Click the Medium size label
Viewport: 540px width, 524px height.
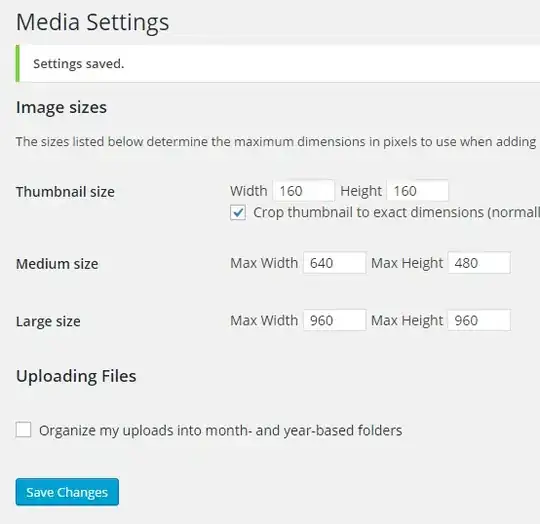point(57,264)
